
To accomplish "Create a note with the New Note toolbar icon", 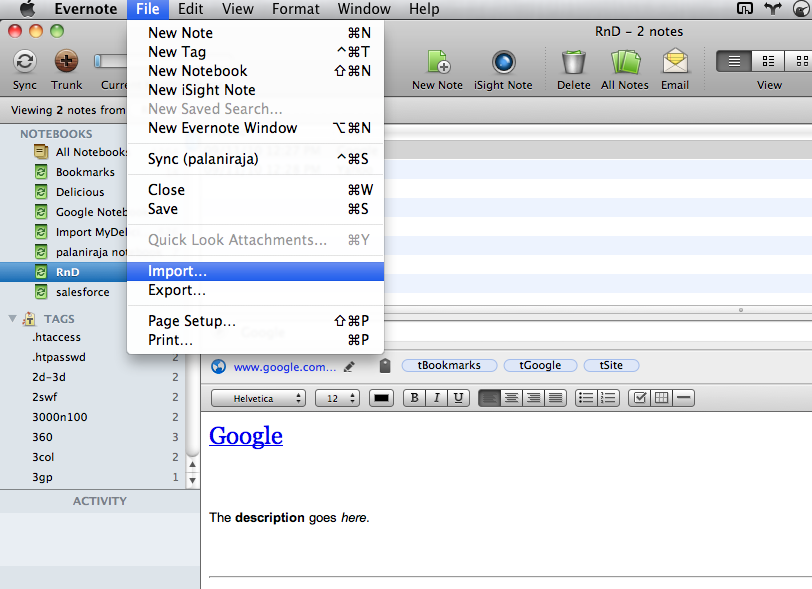I will [x=439, y=62].
